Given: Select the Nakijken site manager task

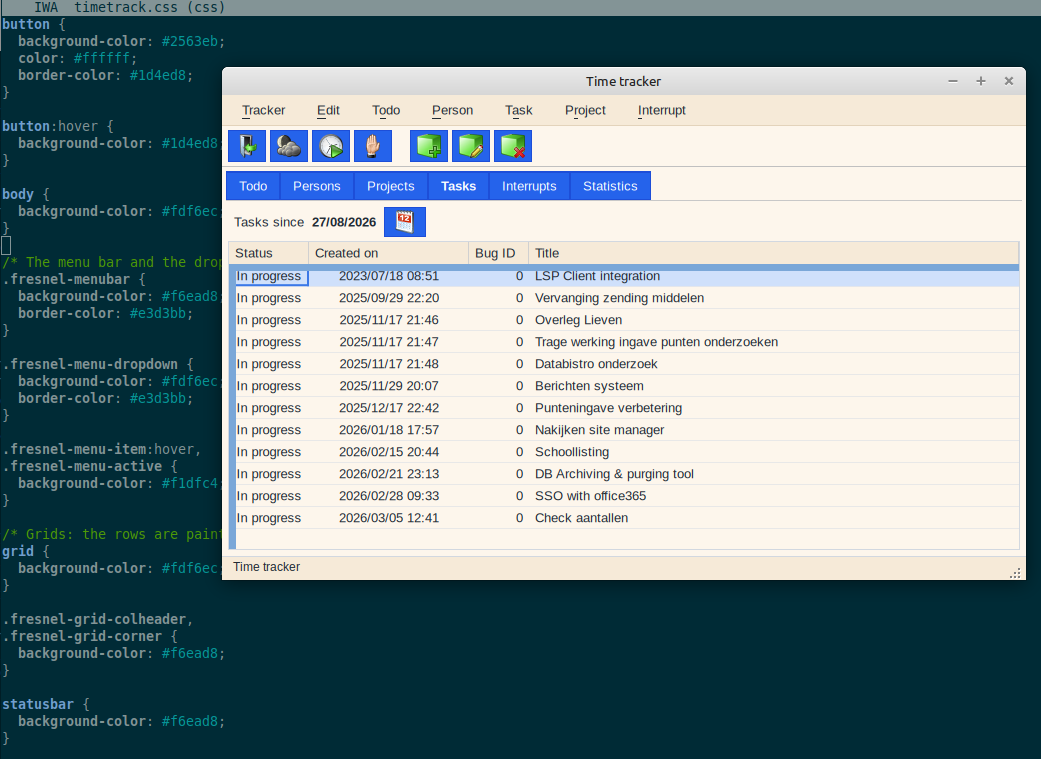Looking at the screenshot, I should click(627, 430).
